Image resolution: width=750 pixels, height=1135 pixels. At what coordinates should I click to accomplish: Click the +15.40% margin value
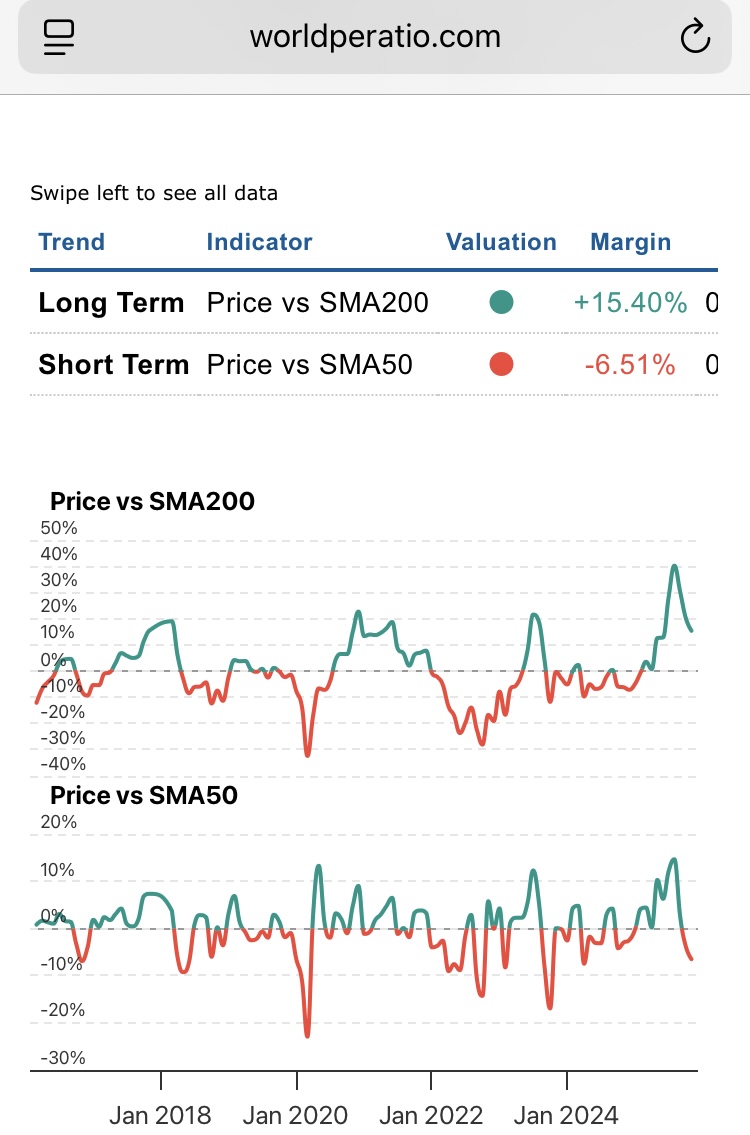[630, 303]
